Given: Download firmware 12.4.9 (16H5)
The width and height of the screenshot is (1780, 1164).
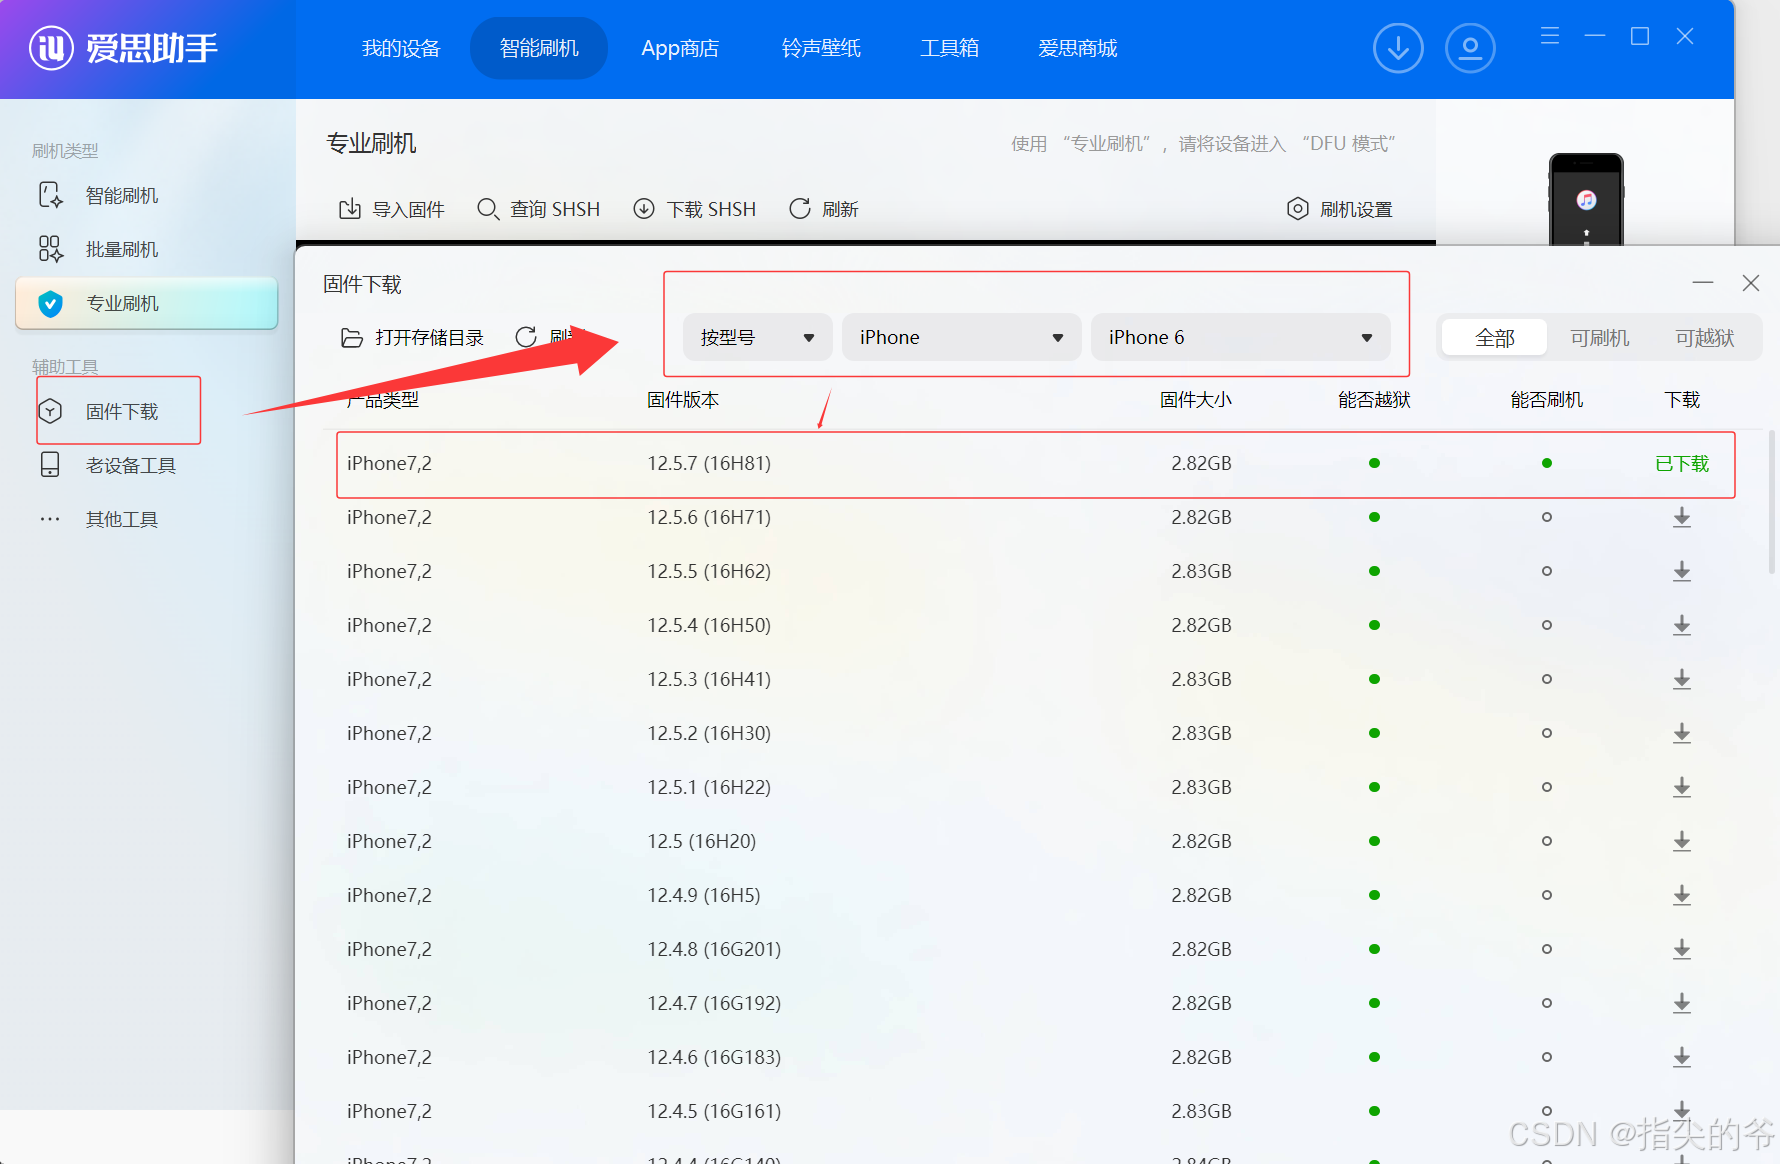Looking at the screenshot, I should pyautogui.click(x=1682, y=895).
